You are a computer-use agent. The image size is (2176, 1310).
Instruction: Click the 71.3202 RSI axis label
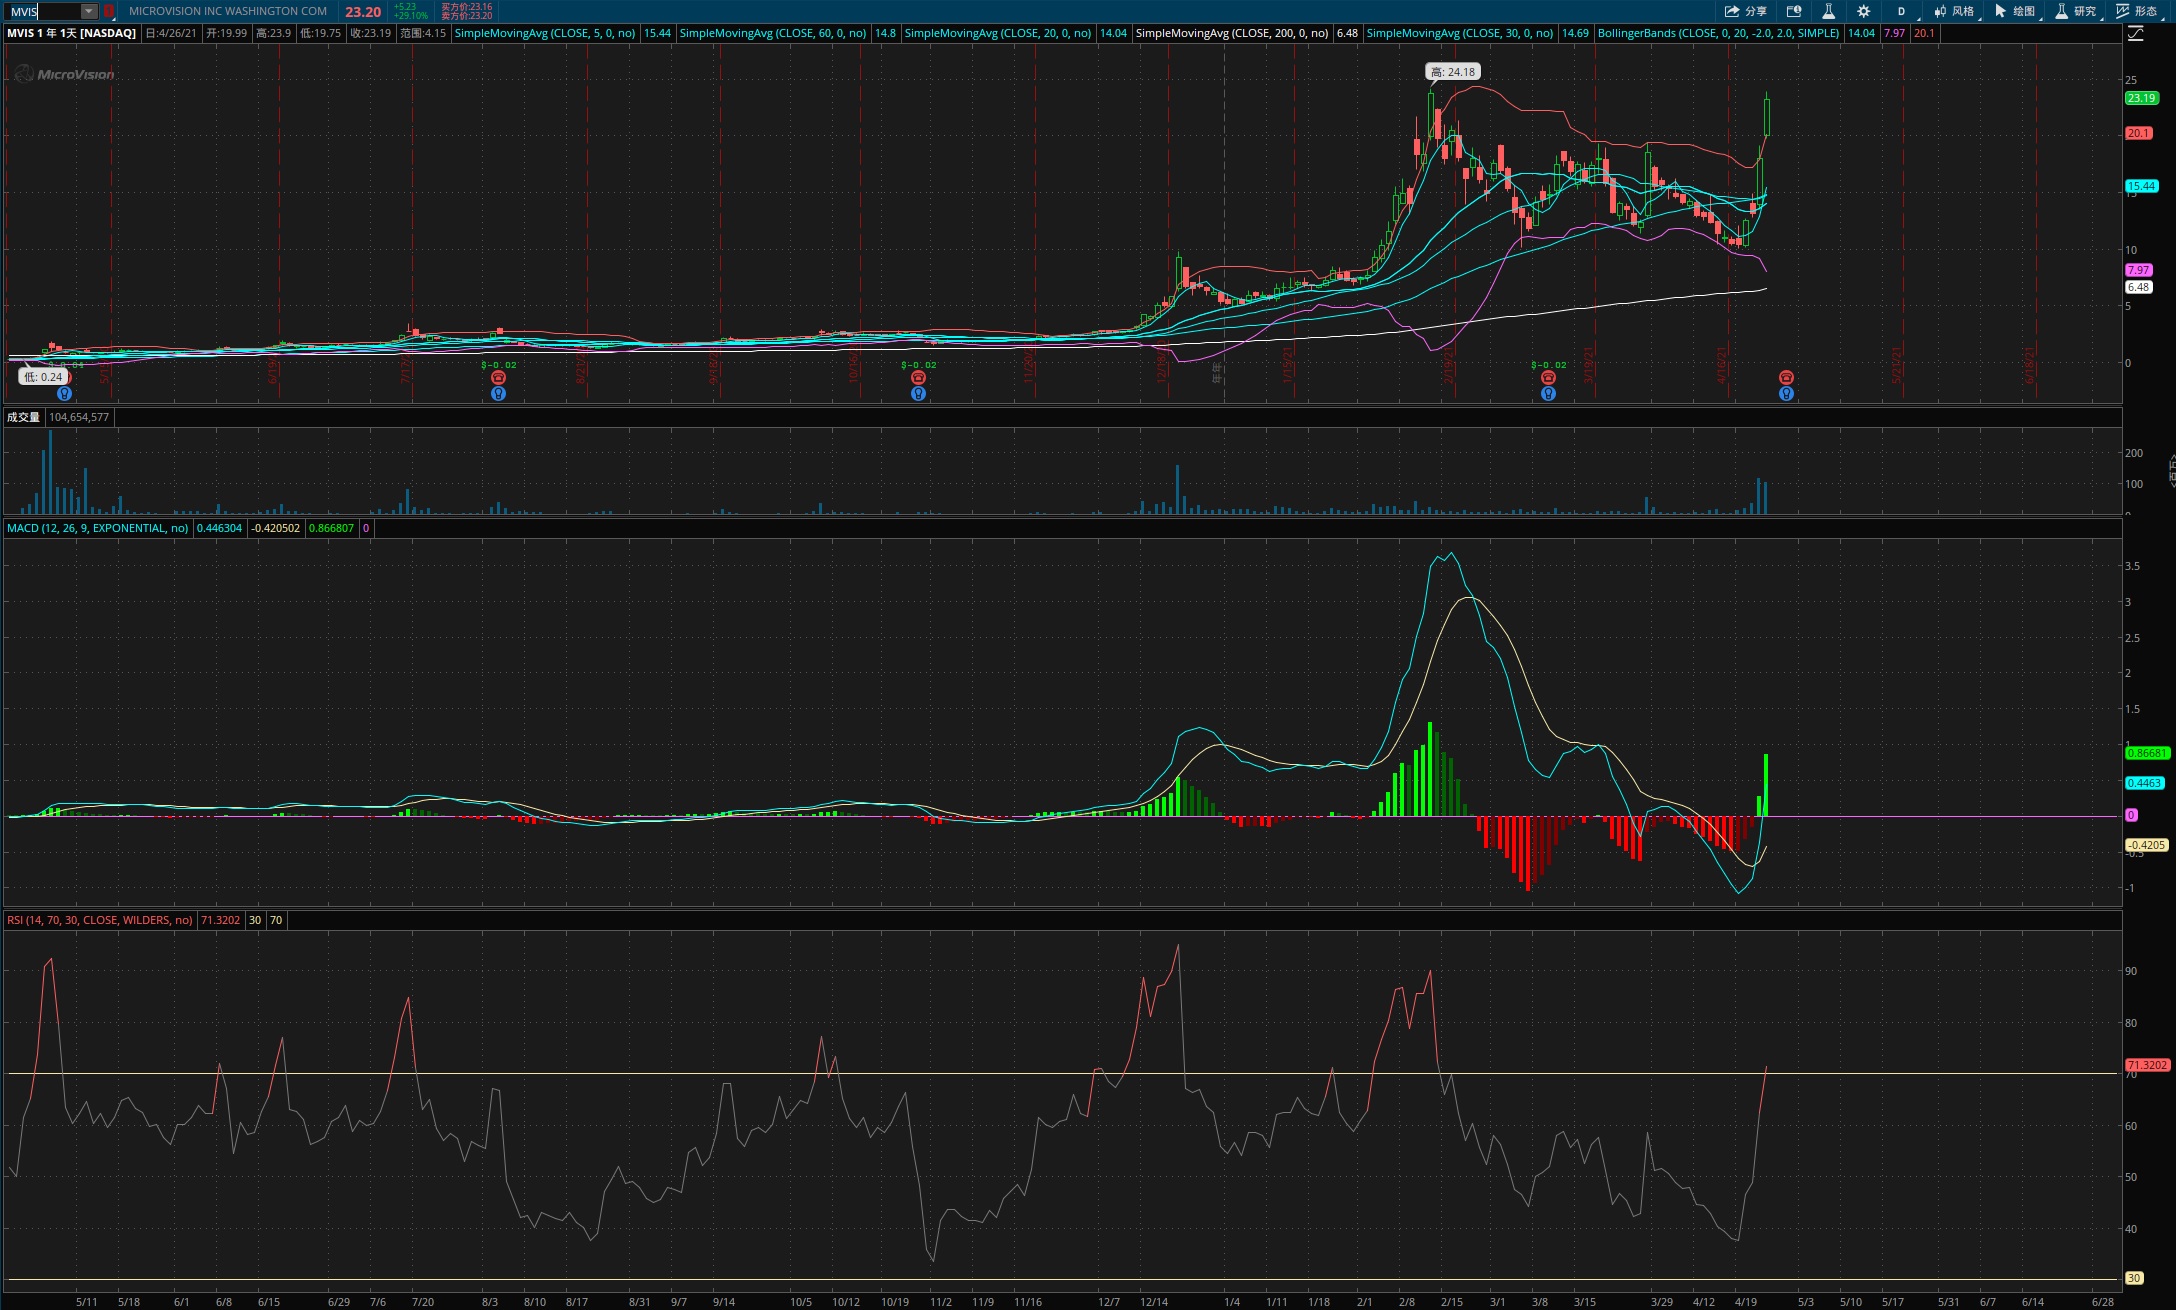point(2147,1065)
